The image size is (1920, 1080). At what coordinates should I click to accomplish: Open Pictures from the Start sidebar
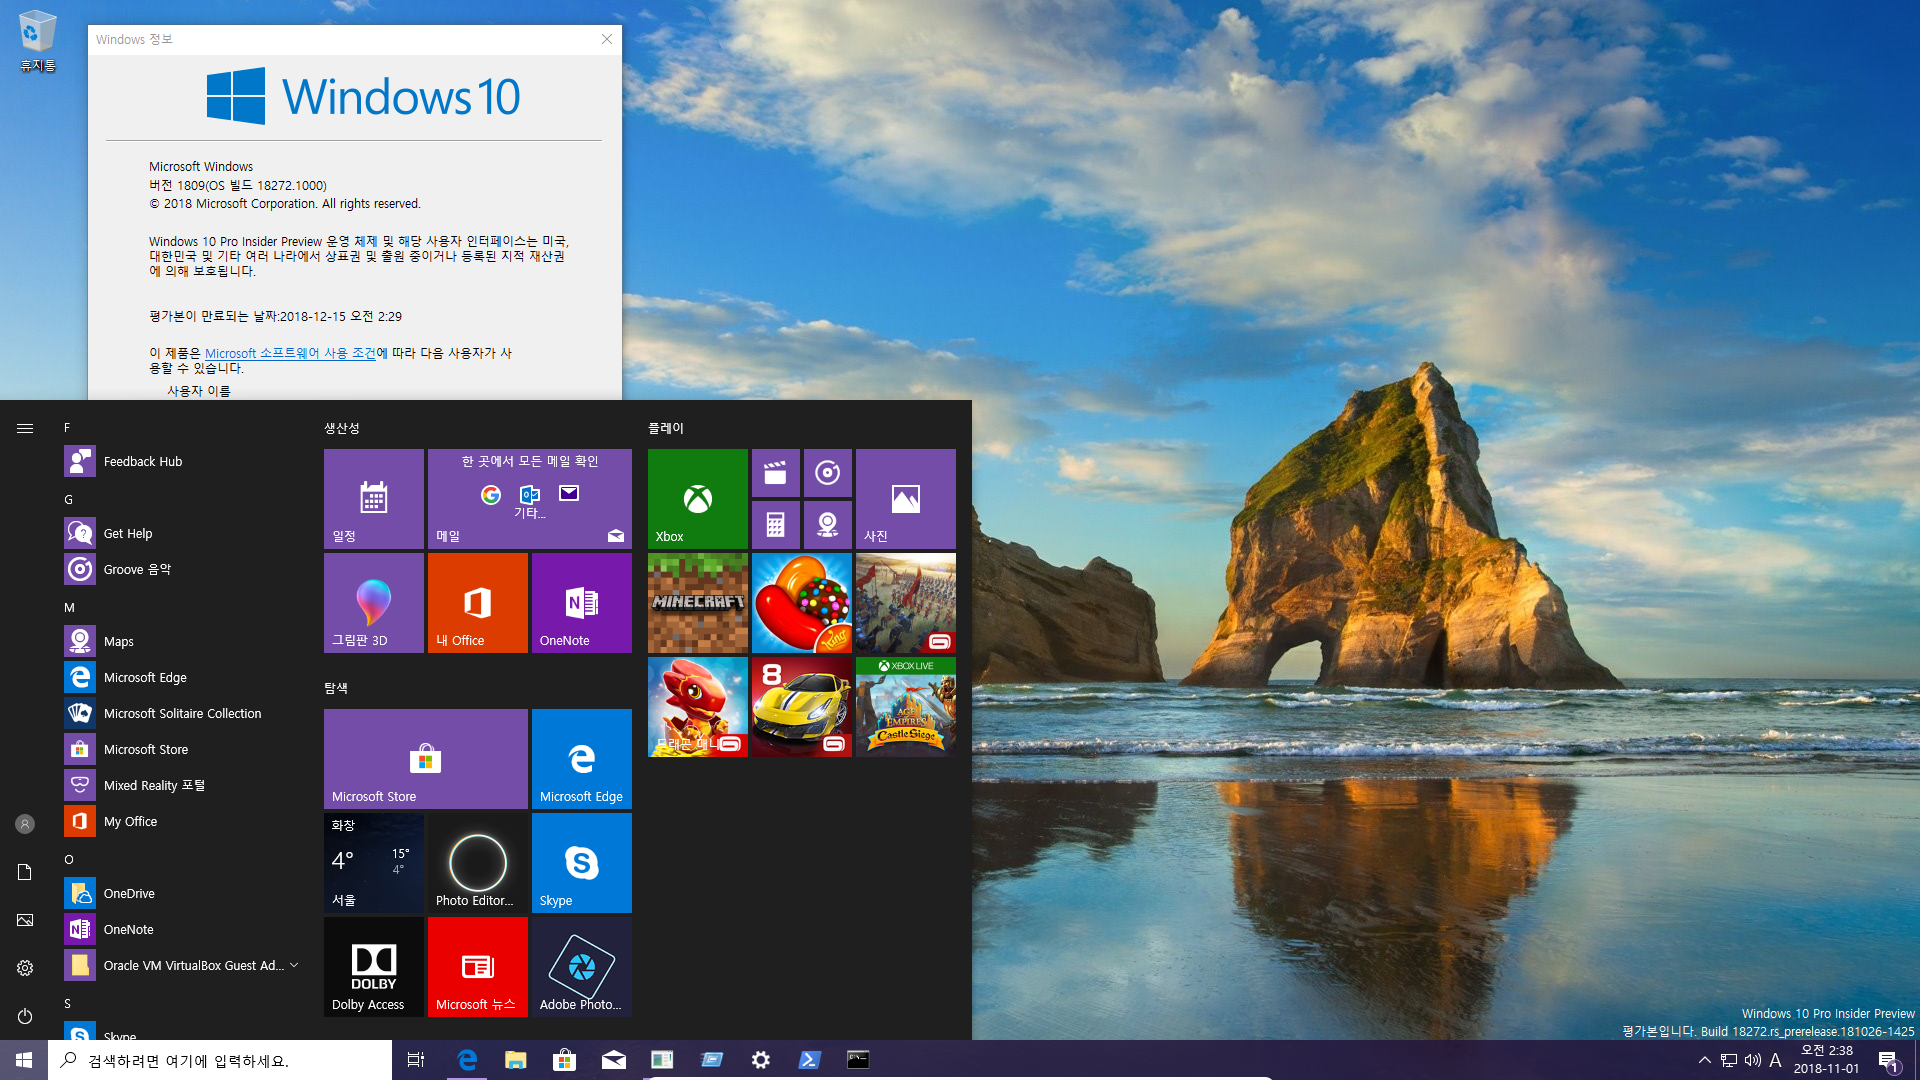[25, 920]
